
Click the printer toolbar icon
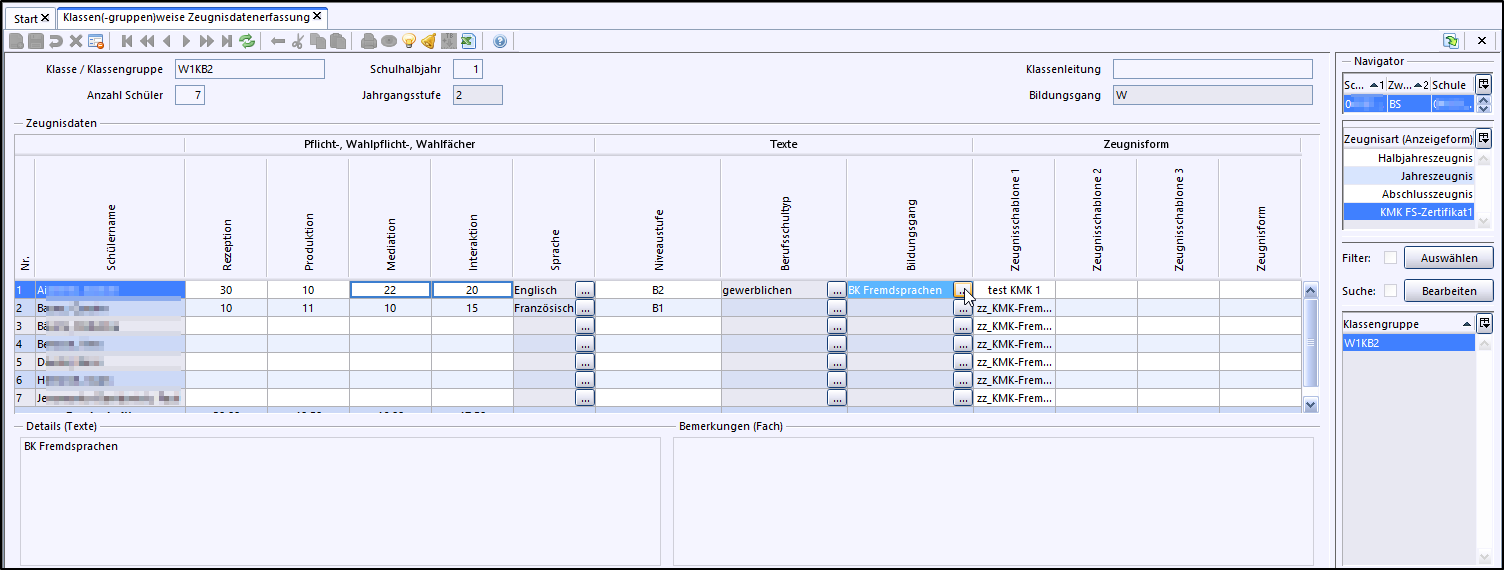[369, 41]
